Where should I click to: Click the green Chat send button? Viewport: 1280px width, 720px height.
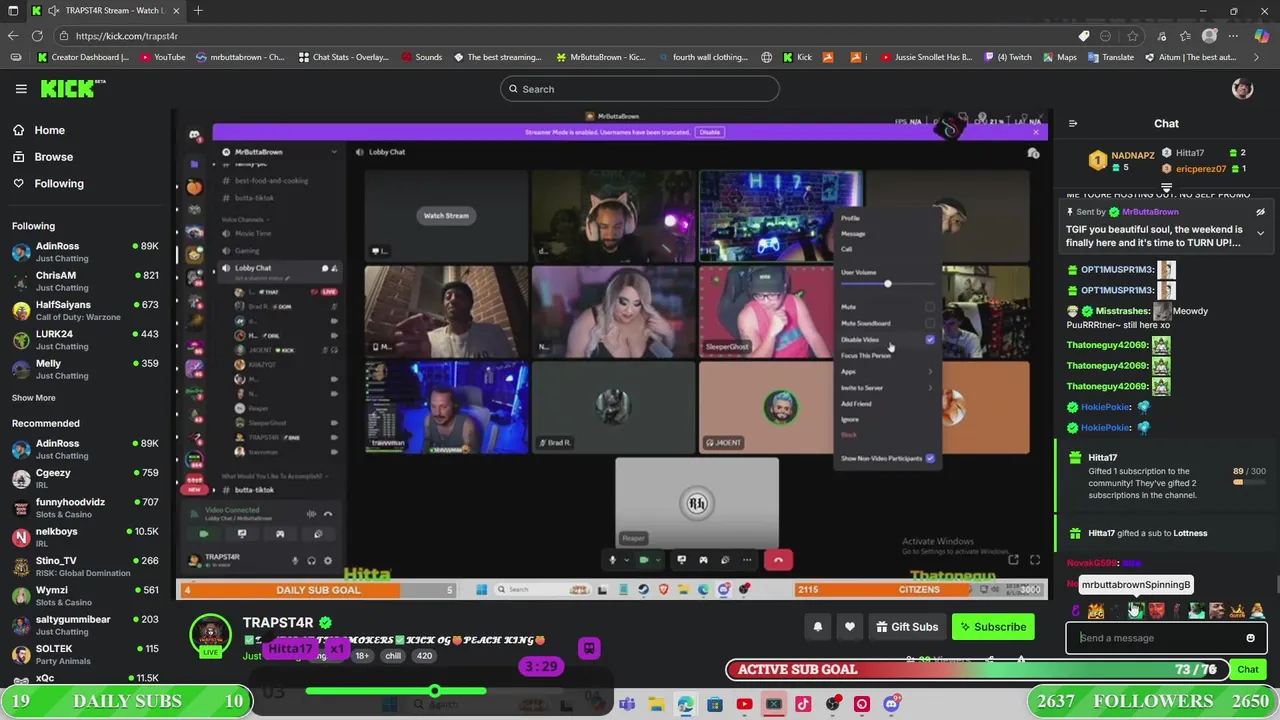(x=1247, y=669)
